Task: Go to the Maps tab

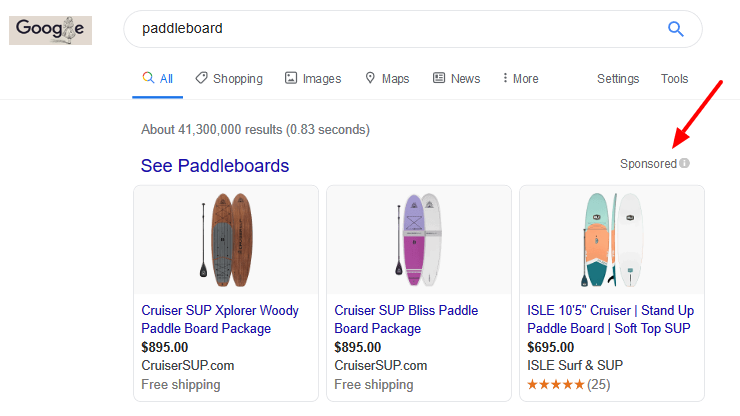Action: coord(387,79)
